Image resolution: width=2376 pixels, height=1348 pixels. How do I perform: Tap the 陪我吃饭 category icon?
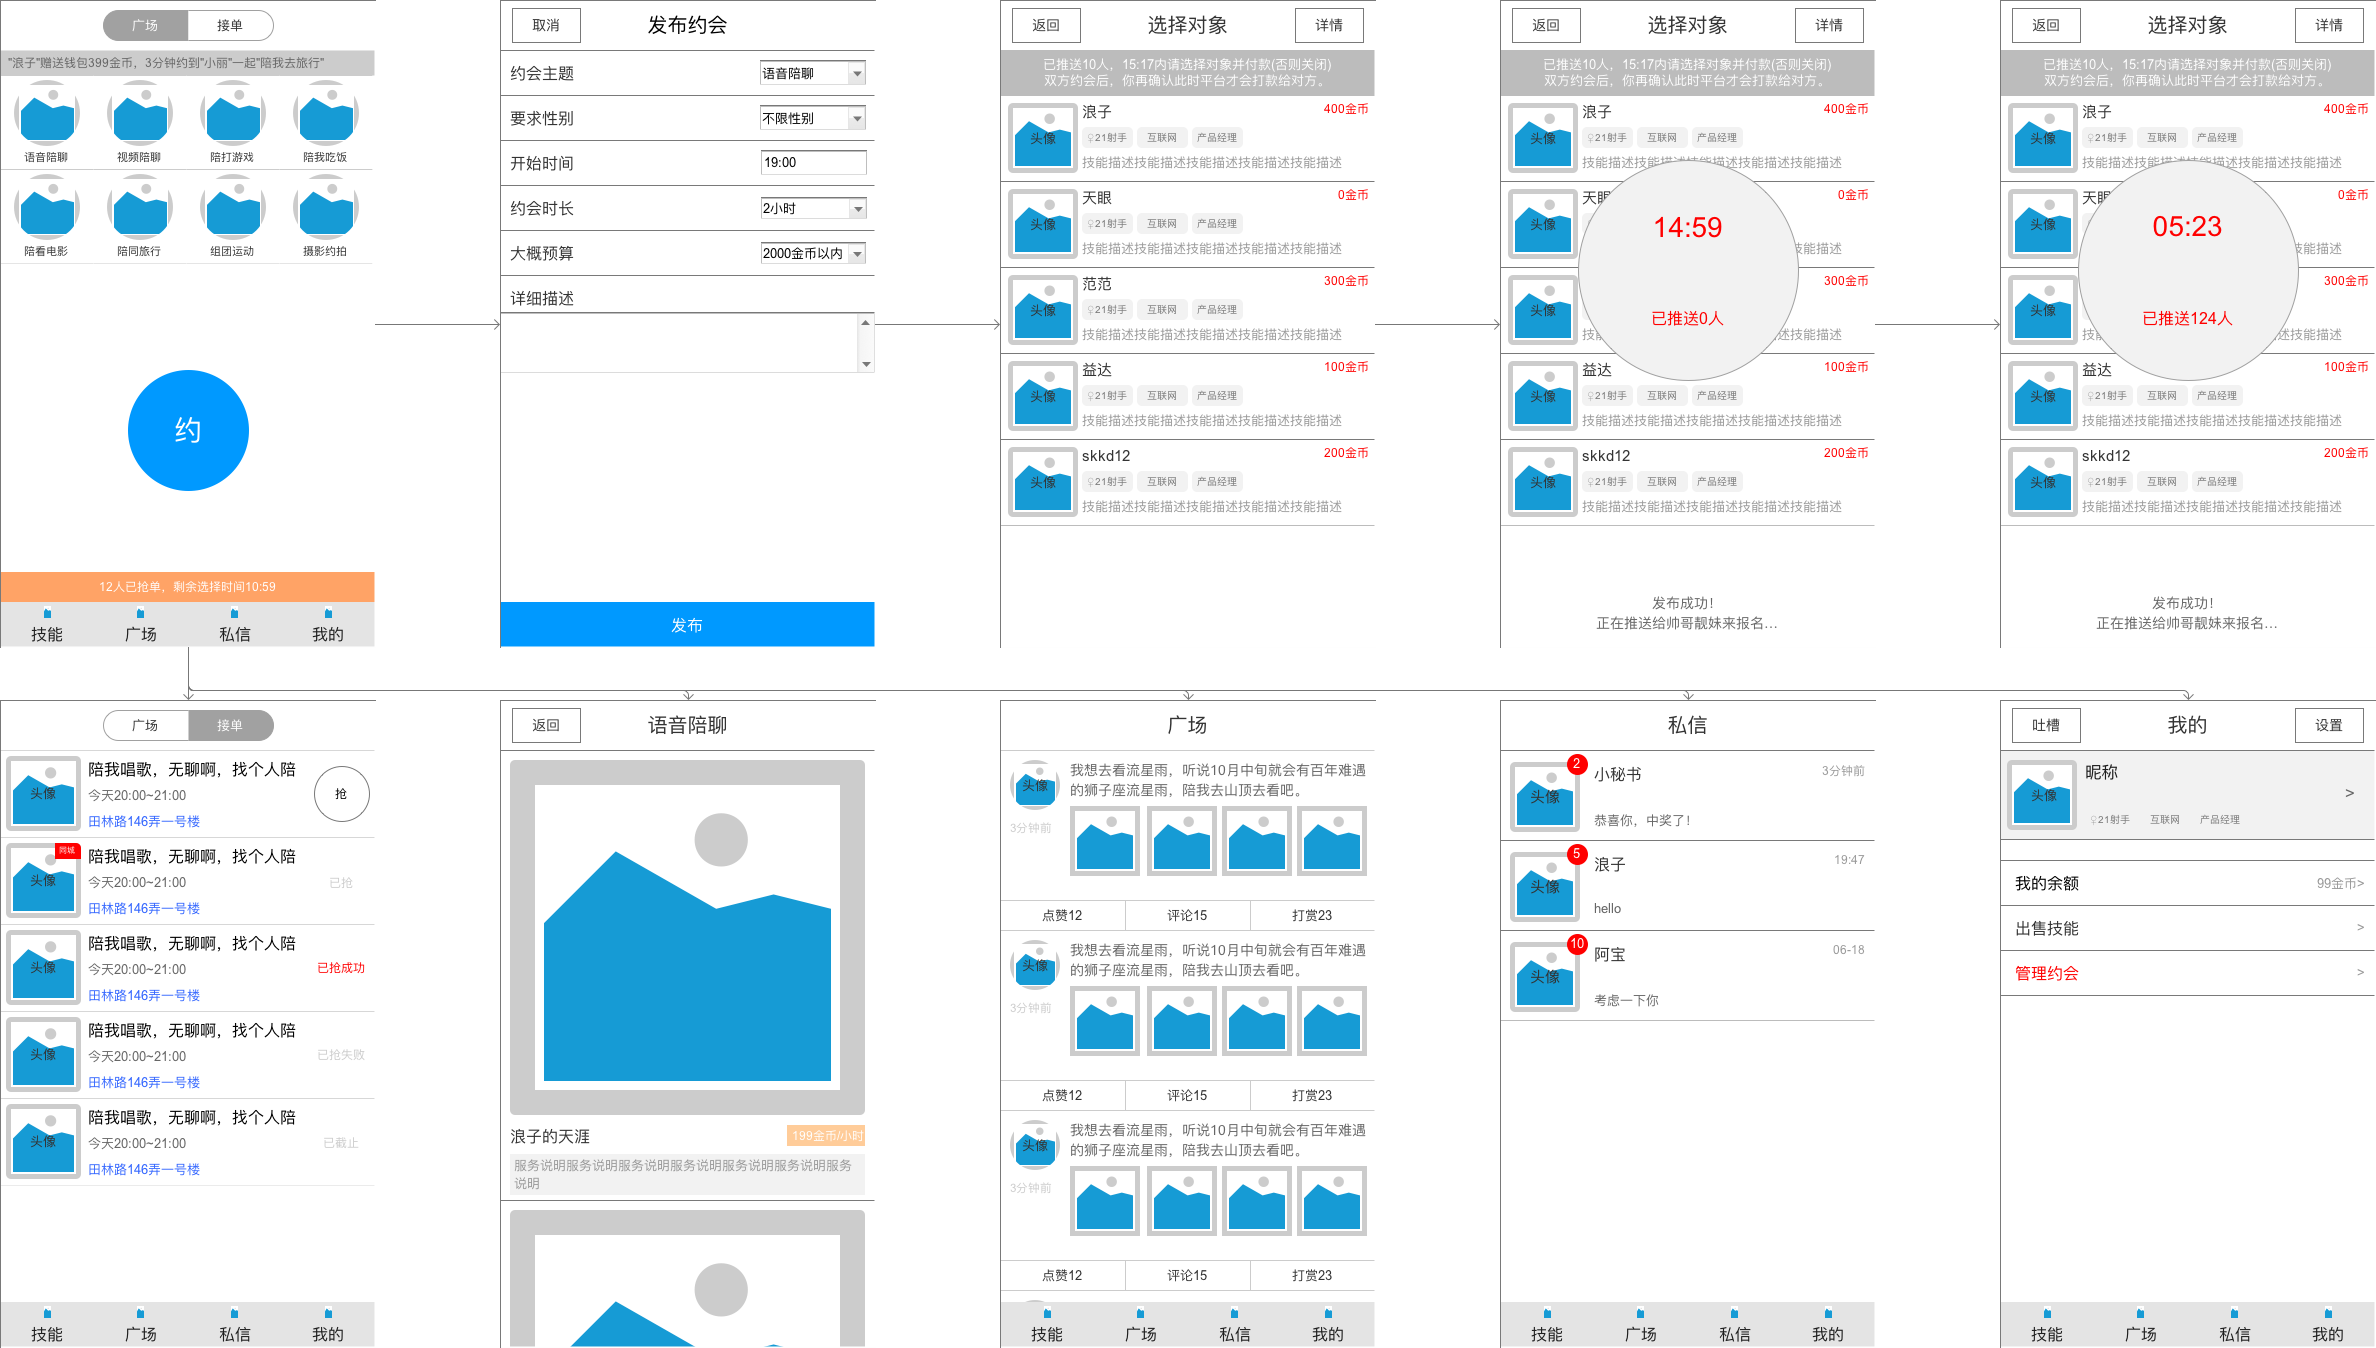click(326, 114)
